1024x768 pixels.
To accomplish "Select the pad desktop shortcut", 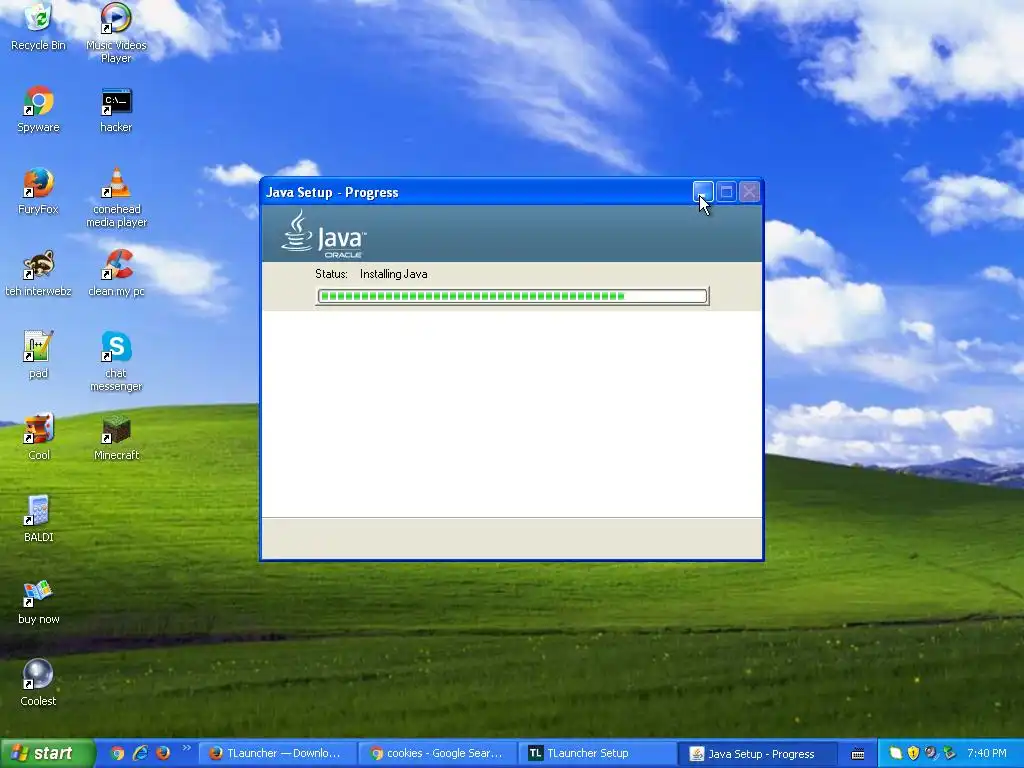I will 38,355.
